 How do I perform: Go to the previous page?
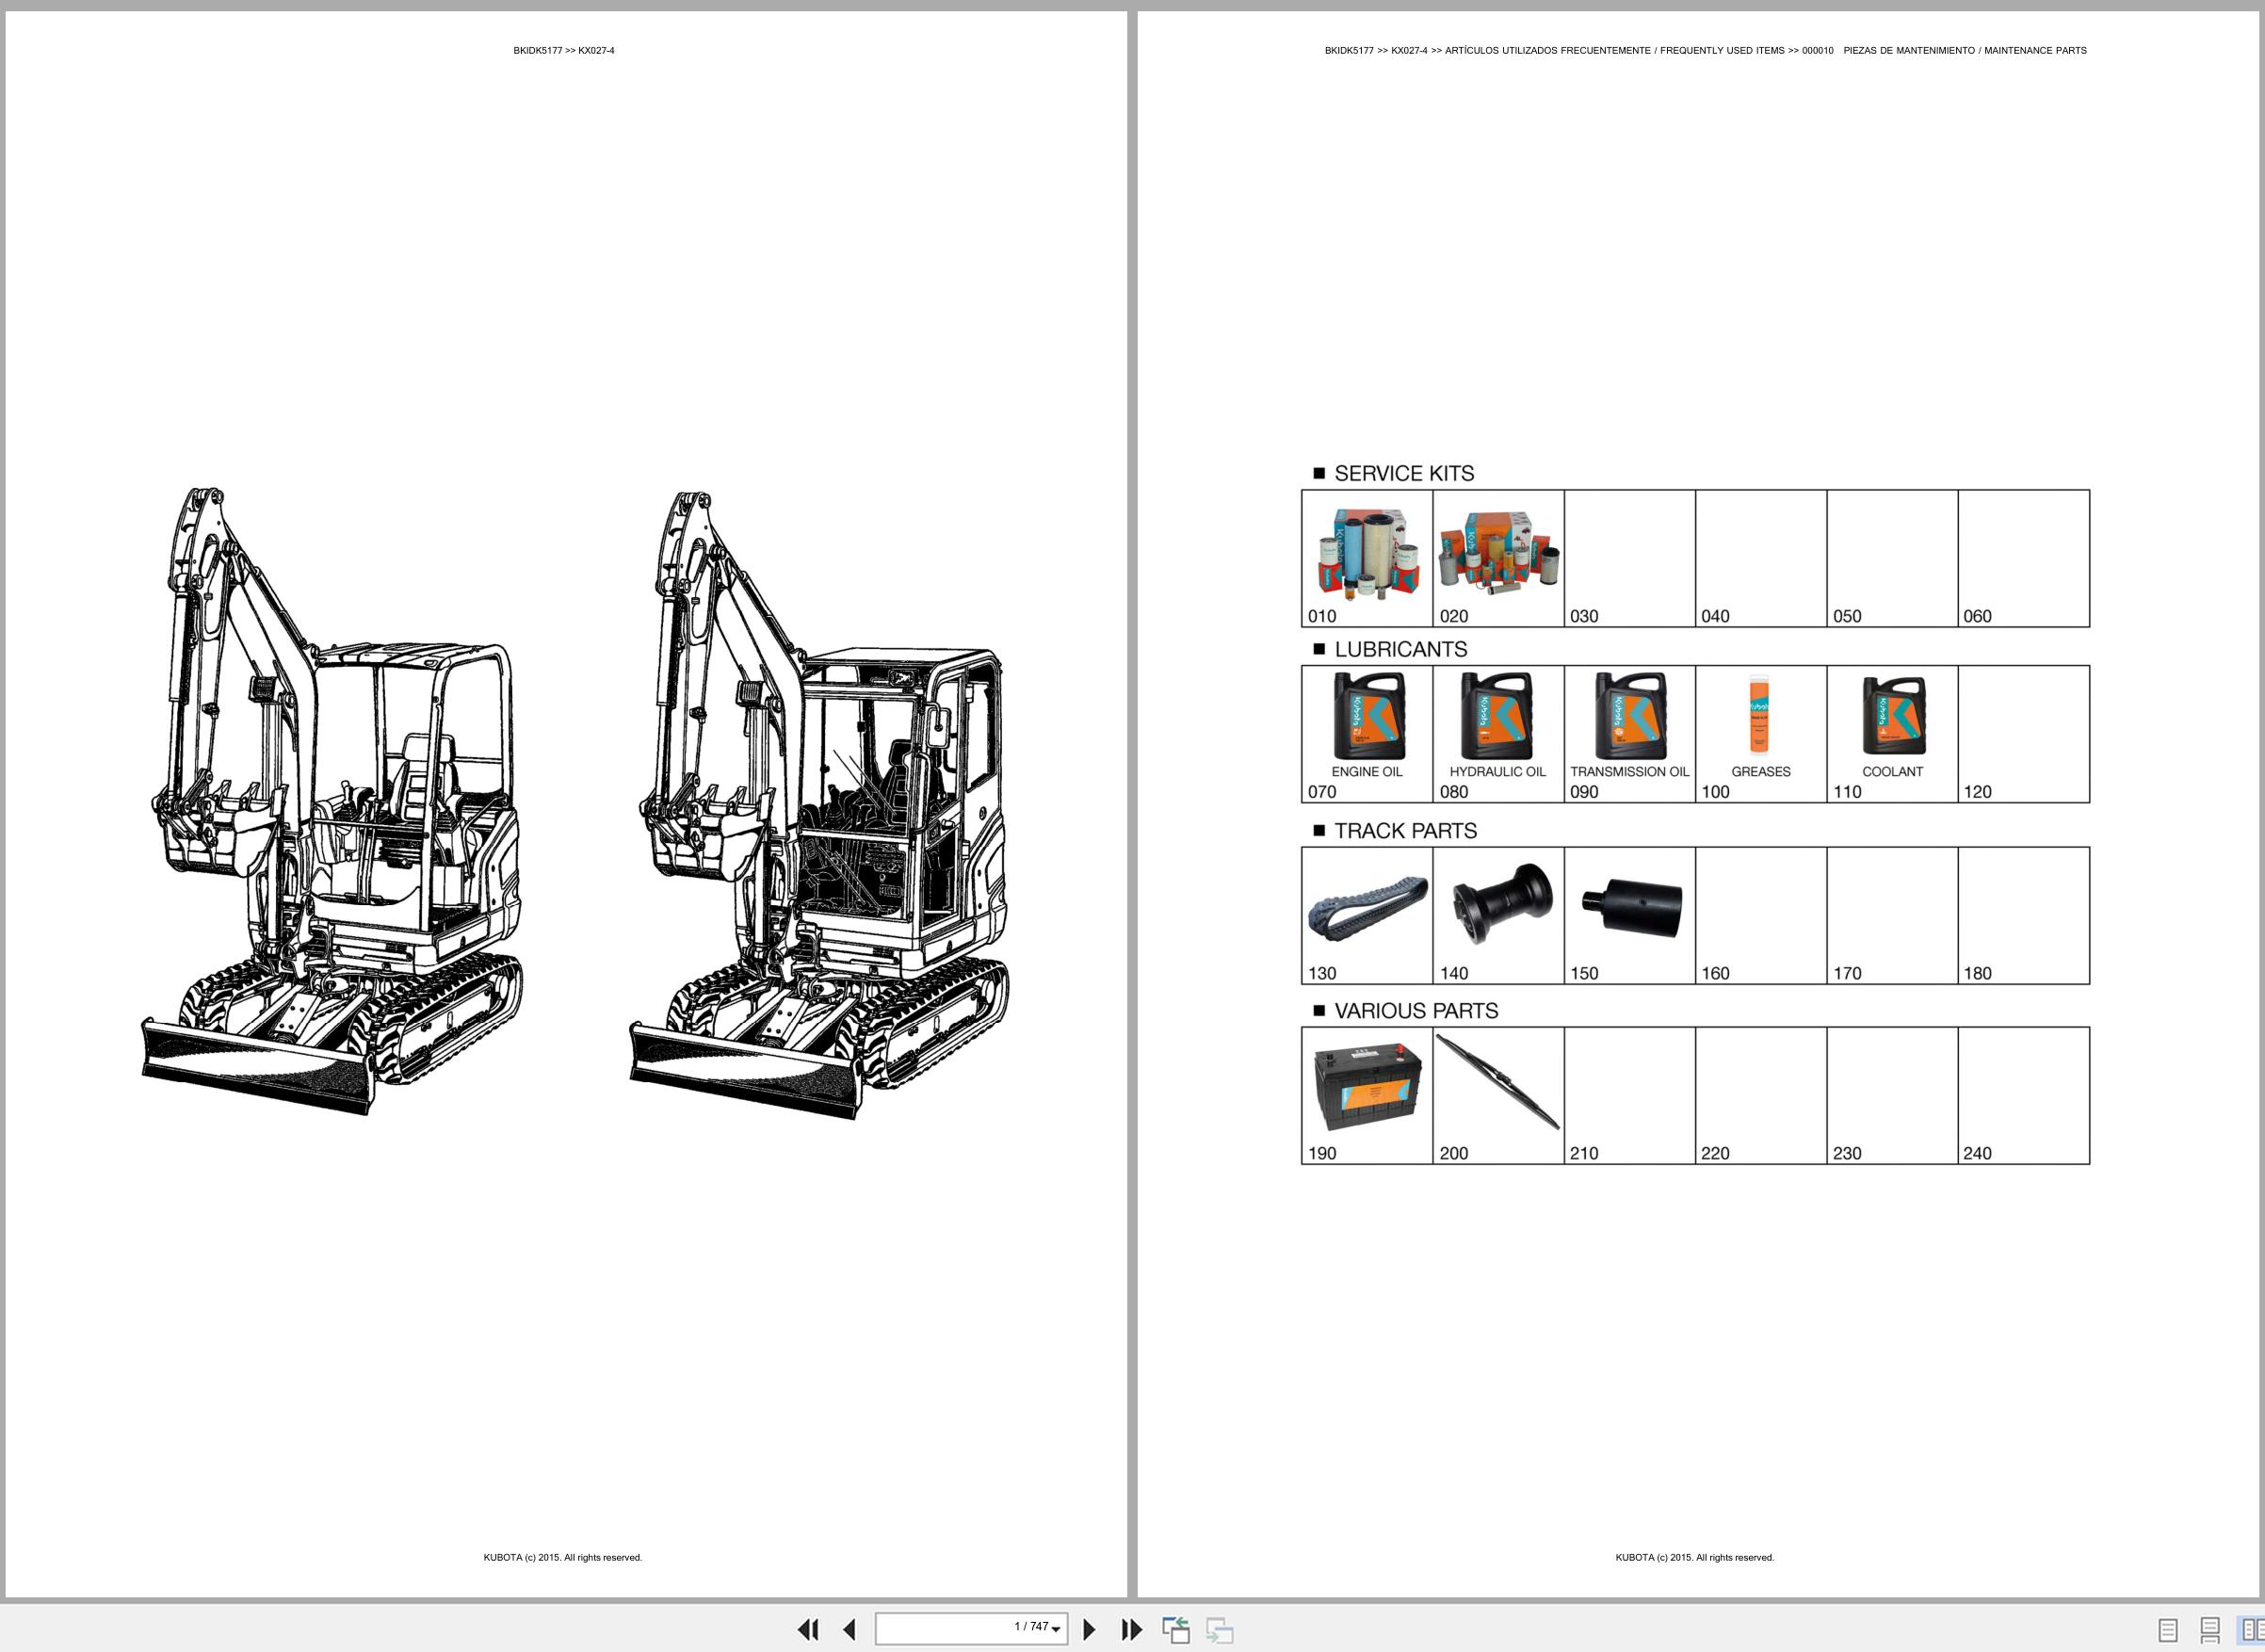849,1629
